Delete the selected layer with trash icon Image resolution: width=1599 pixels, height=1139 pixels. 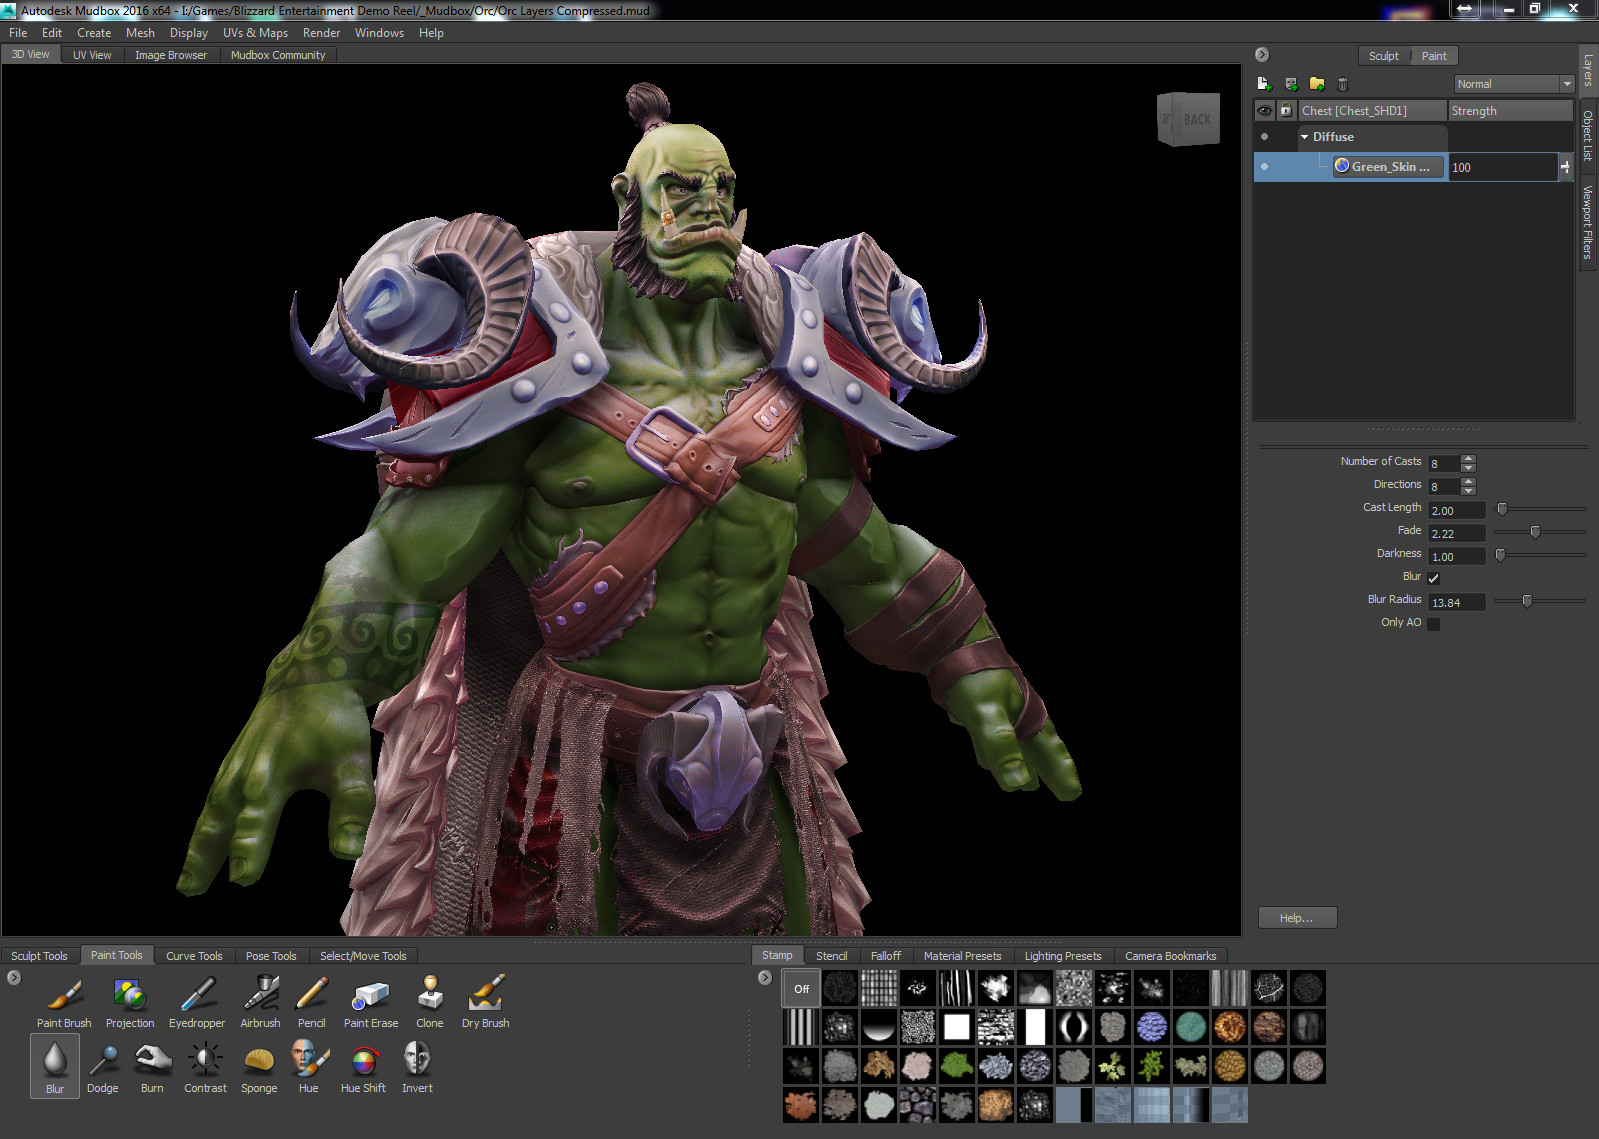point(1343,84)
